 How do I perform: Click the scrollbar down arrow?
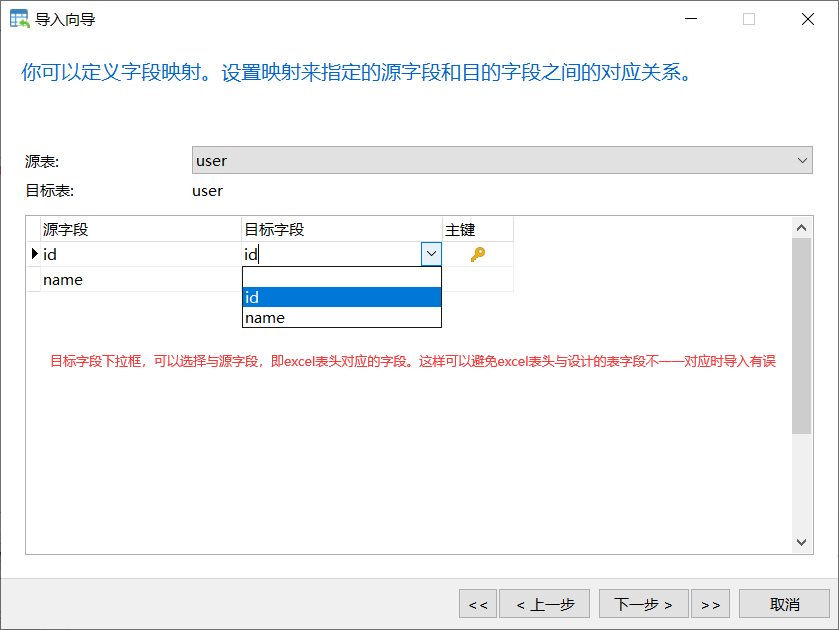pos(801,541)
